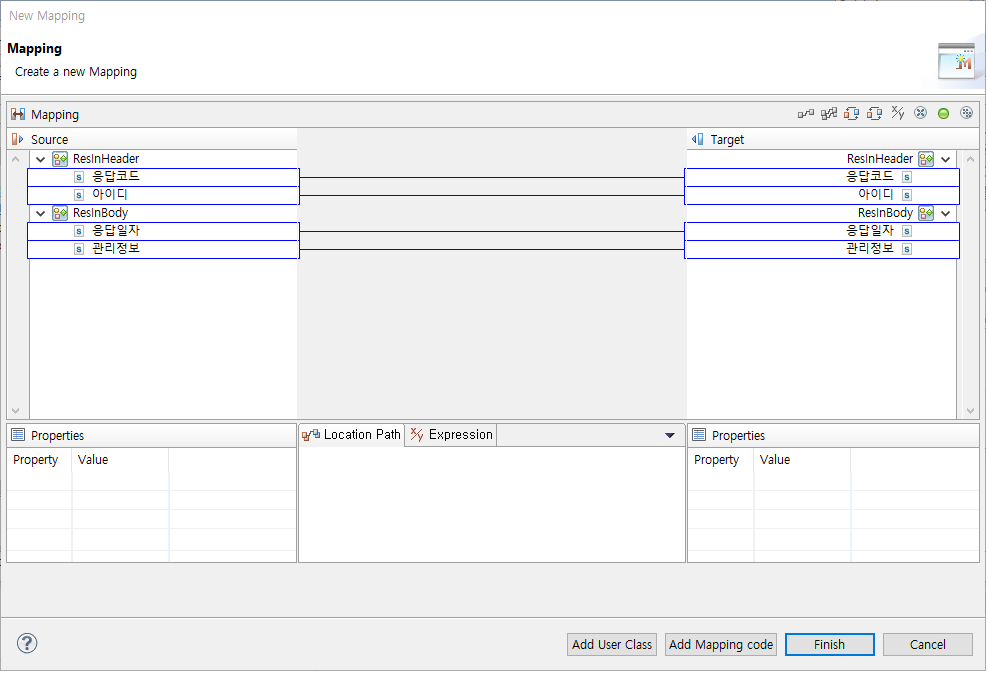Open the X/Y expression toolbar icon

897,113
